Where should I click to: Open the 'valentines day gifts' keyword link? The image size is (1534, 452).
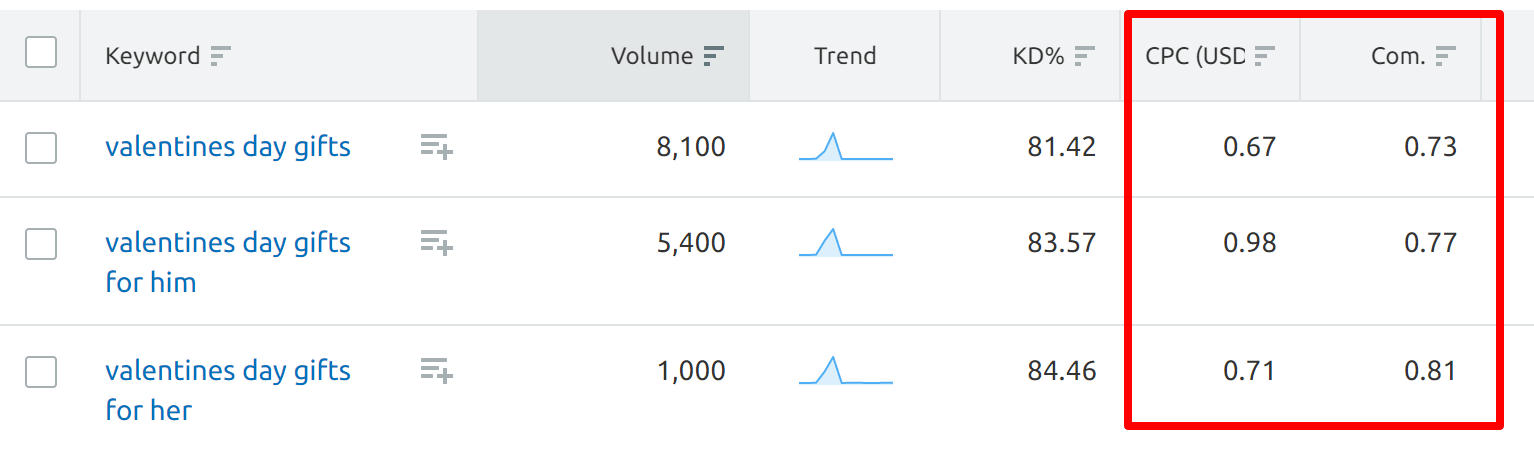228,147
